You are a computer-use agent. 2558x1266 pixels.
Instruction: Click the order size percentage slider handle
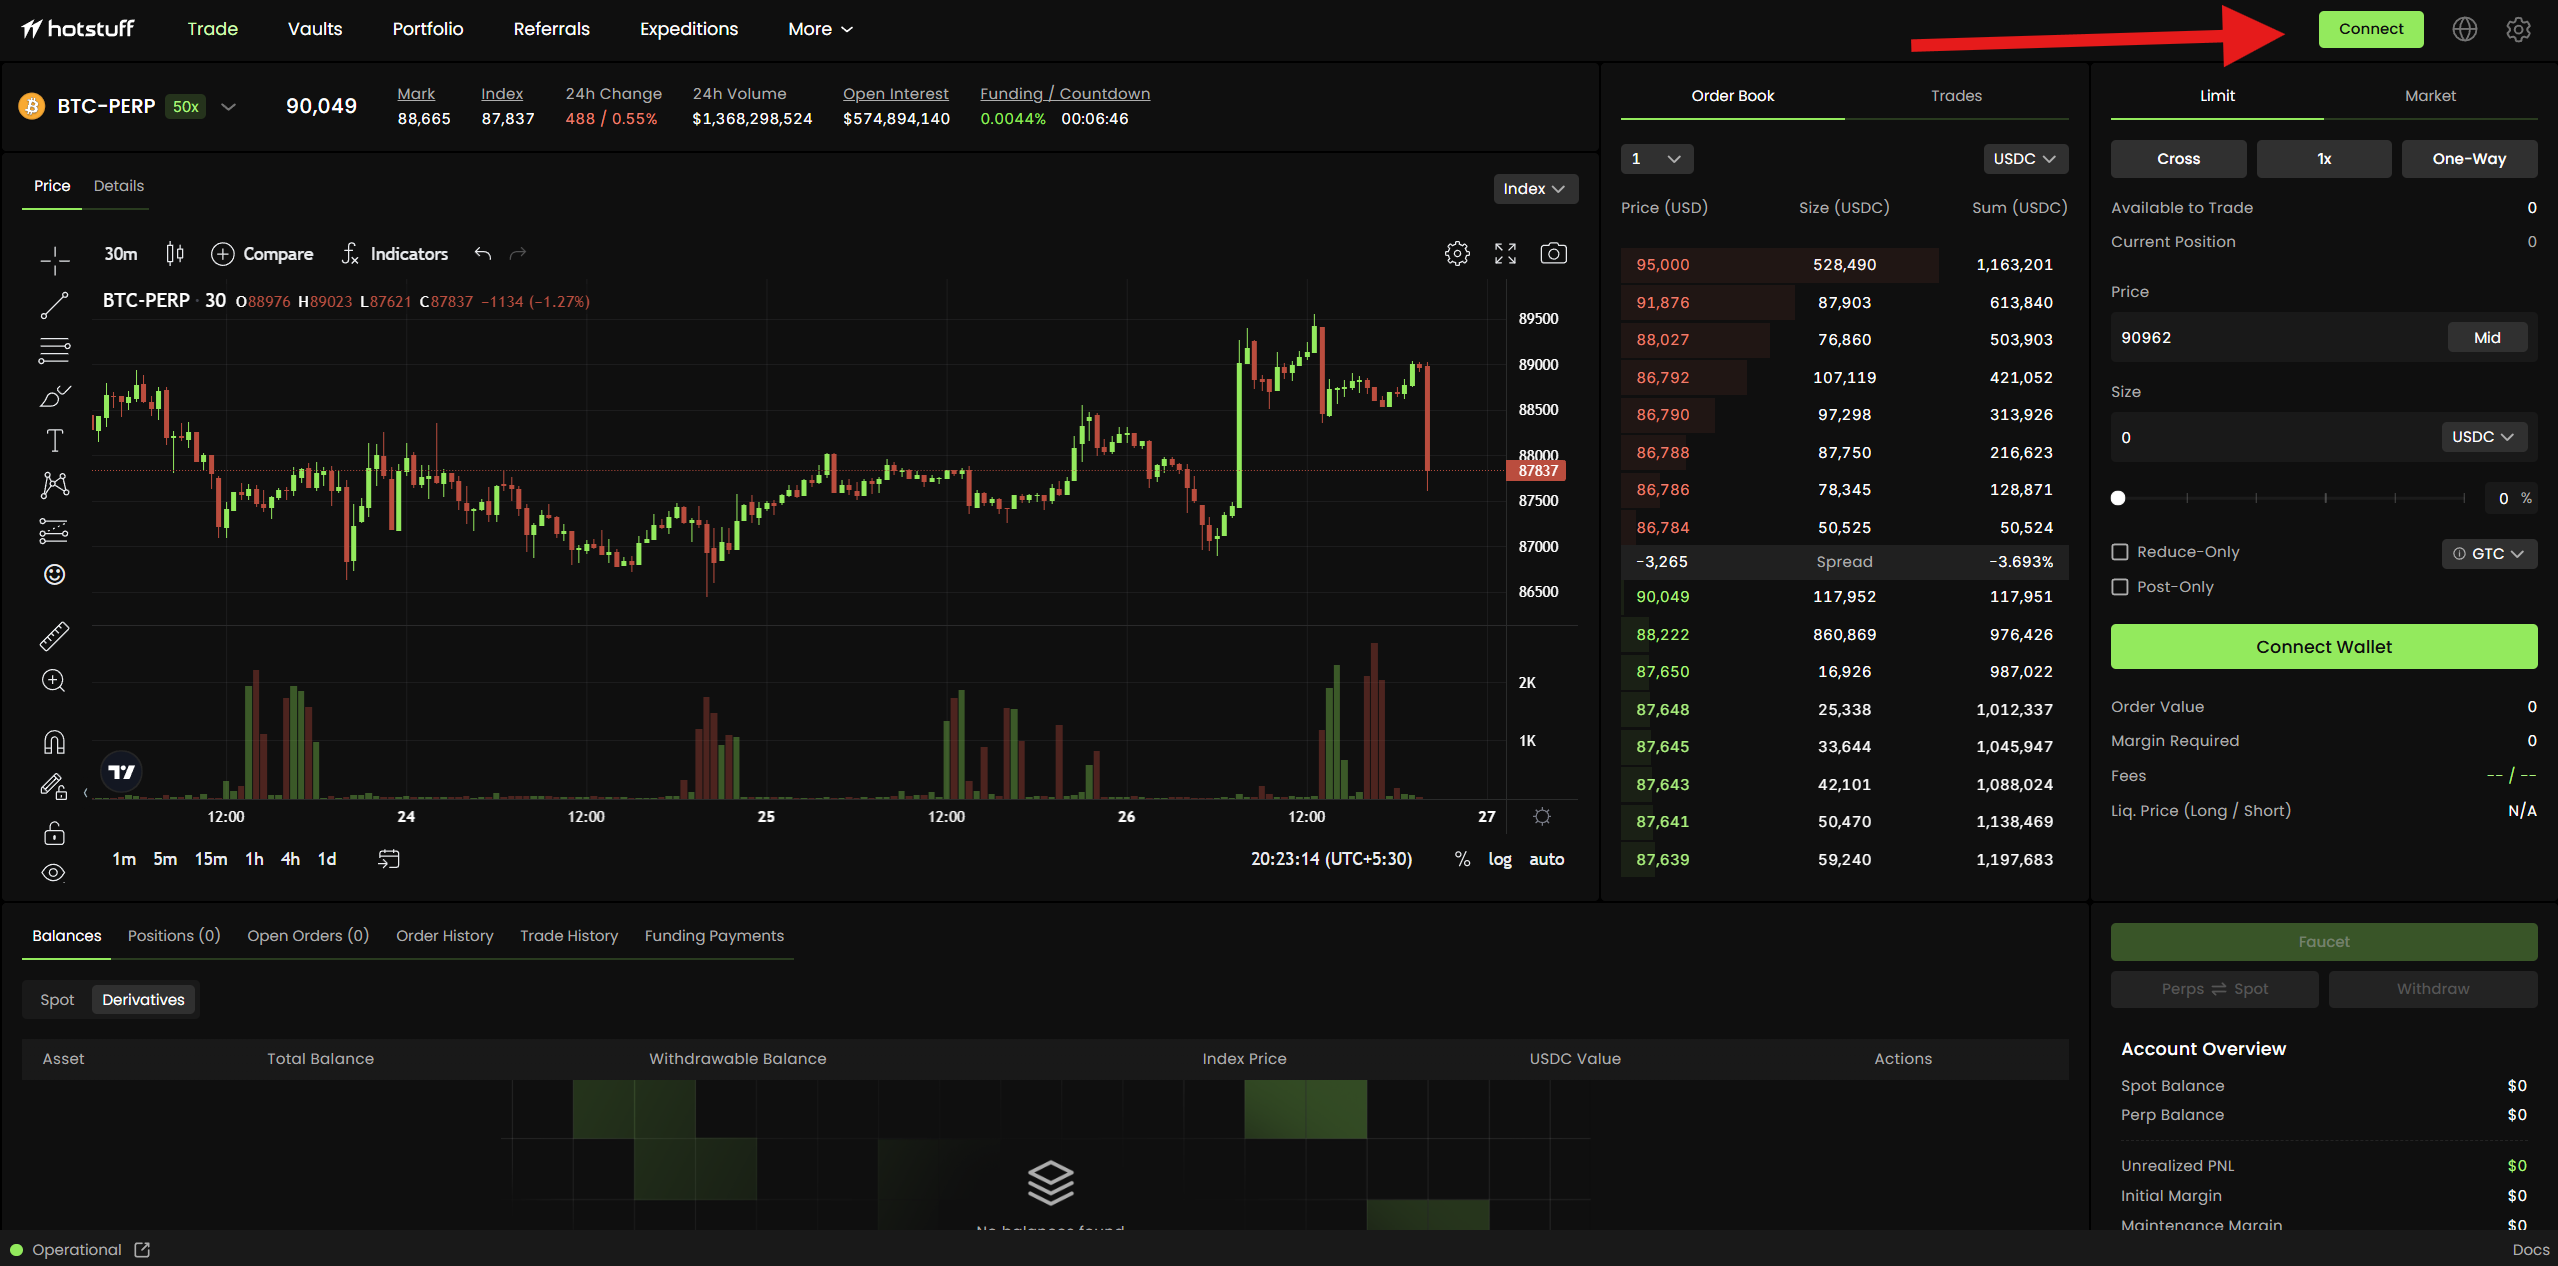2118,498
